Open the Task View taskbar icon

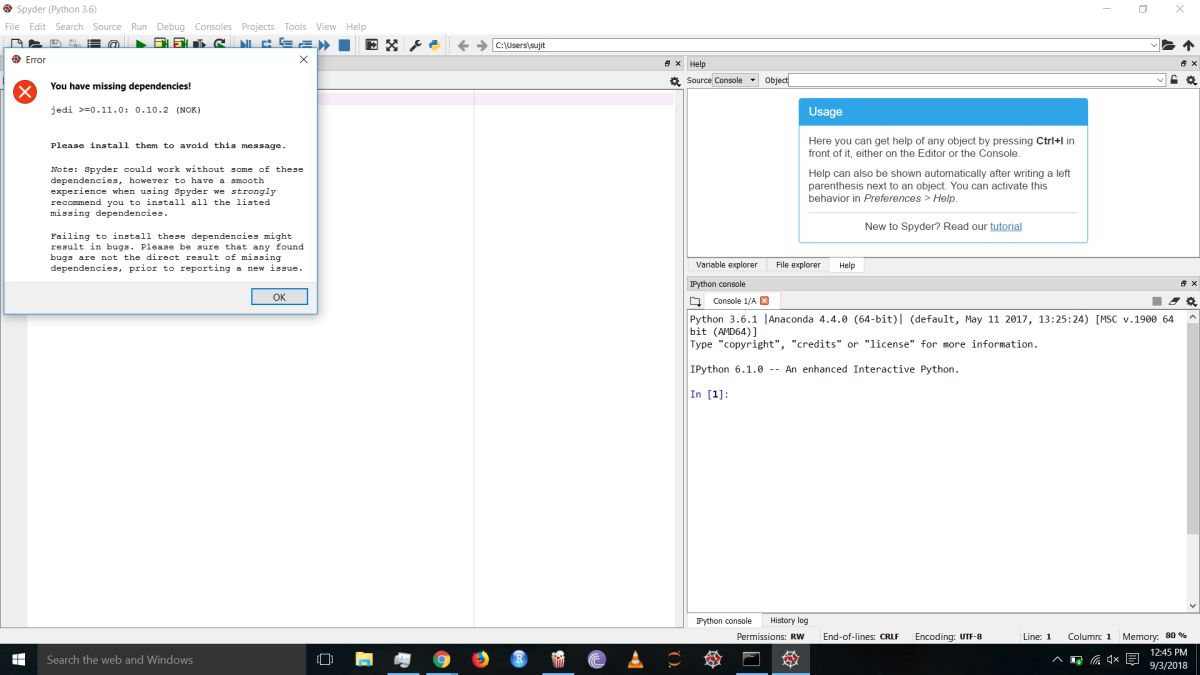tap(324, 659)
